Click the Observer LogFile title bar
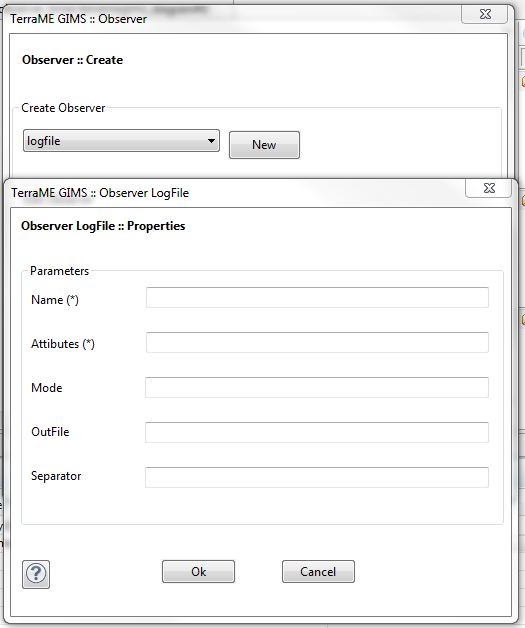The width and height of the screenshot is (525, 628). (x=232, y=193)
